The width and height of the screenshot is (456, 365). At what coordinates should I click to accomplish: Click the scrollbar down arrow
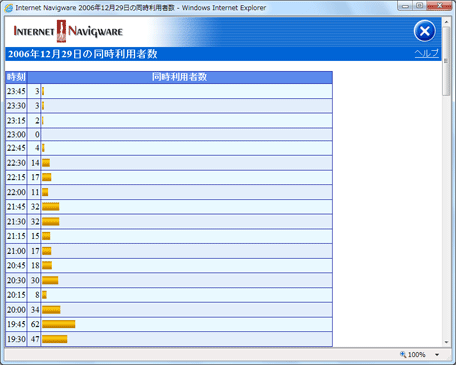click(446, 342)
